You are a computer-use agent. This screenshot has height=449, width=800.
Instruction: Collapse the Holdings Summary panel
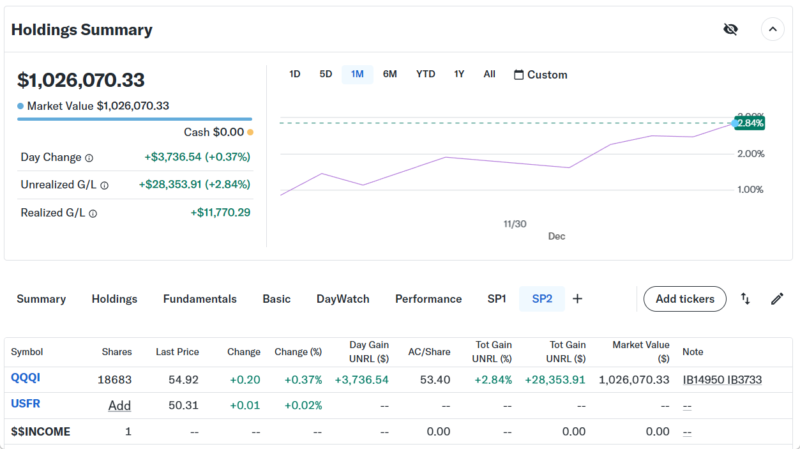click(x=773, y=29)
